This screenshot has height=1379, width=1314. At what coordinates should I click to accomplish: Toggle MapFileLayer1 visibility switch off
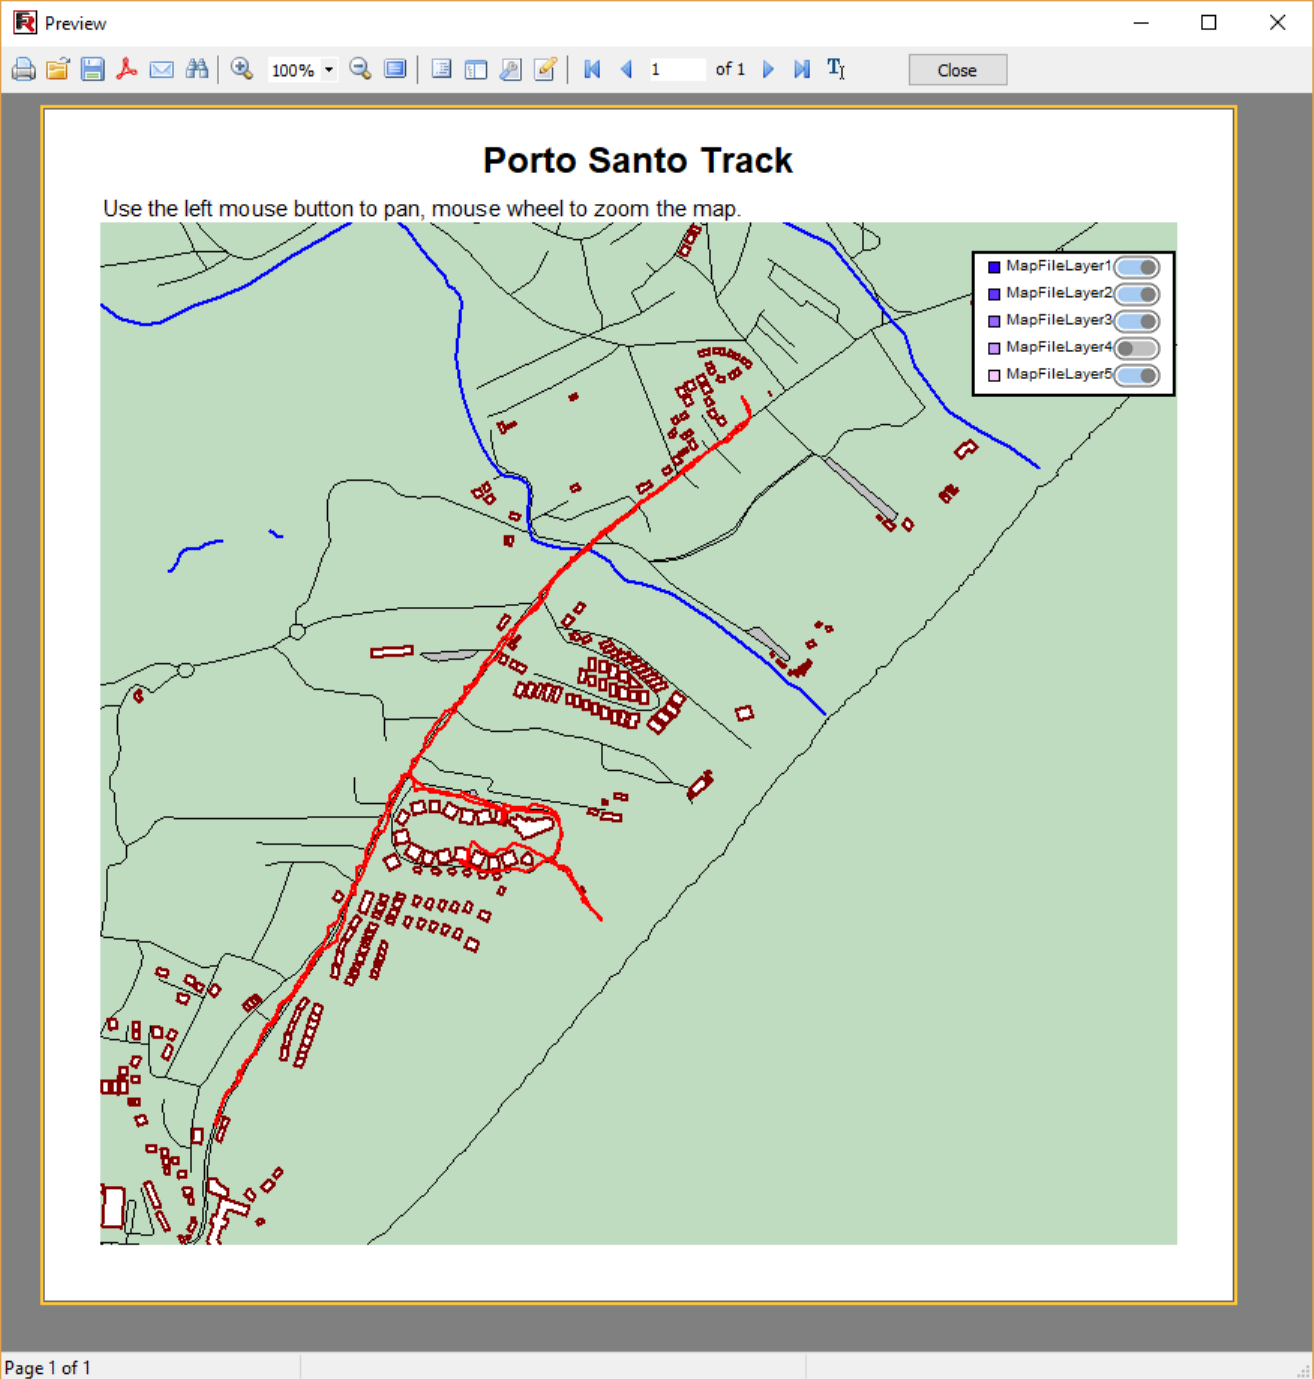1137,267
